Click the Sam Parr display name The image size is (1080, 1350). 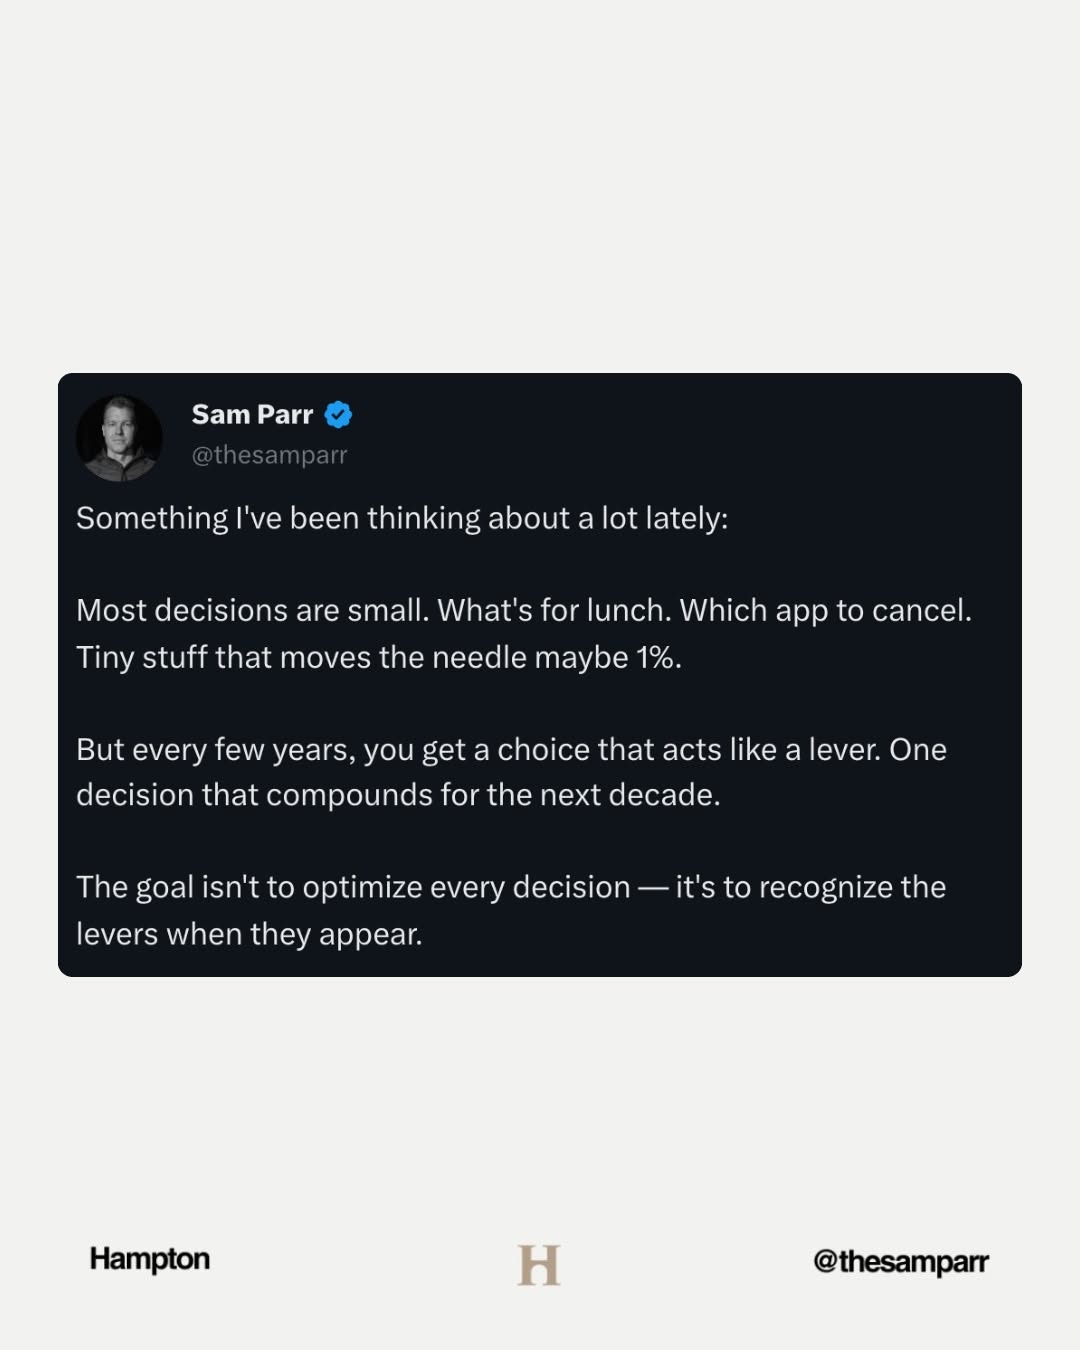[x=252, y=414]
